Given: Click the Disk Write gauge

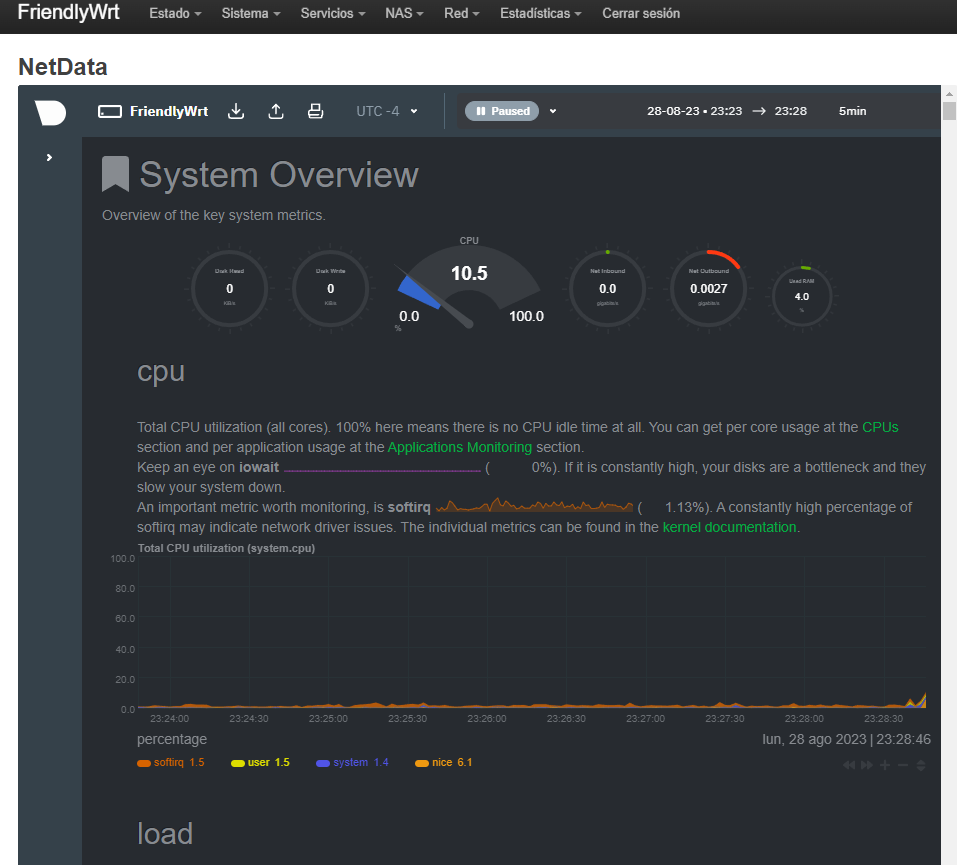Looking at the screenshot, I should [x=330, y=289].
